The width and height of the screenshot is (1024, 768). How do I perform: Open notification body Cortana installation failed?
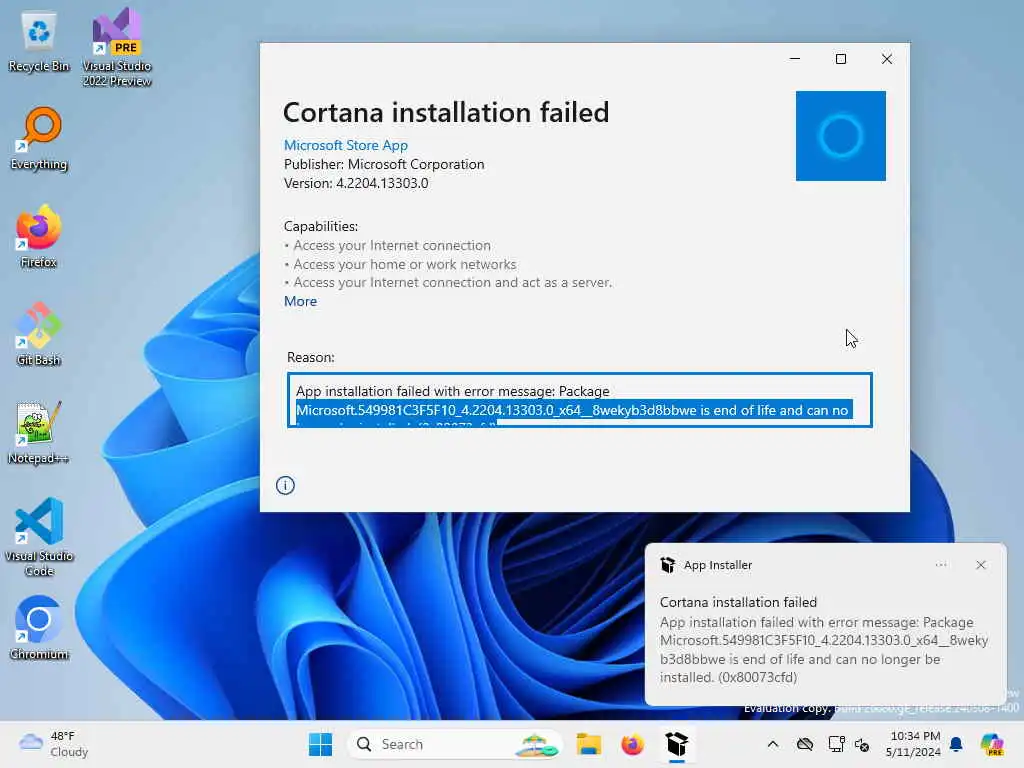pos(824,640)
